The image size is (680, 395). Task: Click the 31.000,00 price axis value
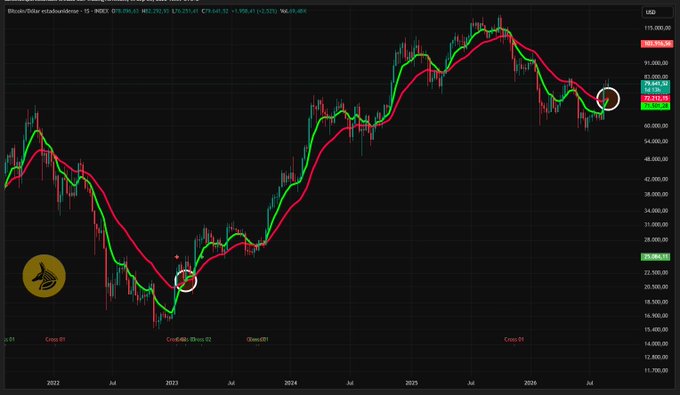point(656,225)
